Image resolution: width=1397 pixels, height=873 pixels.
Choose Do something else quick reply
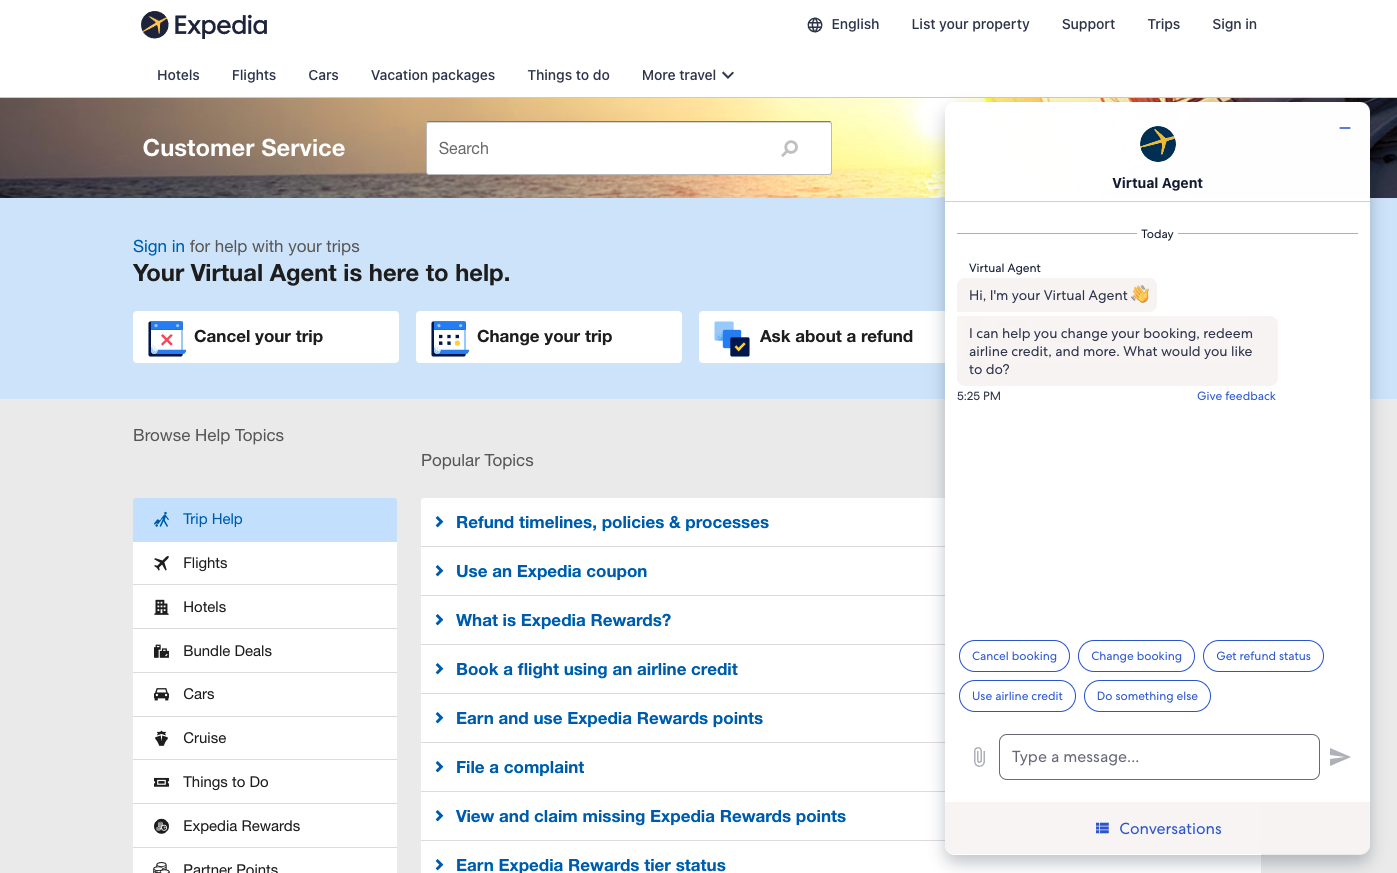tap(1147, 696)
